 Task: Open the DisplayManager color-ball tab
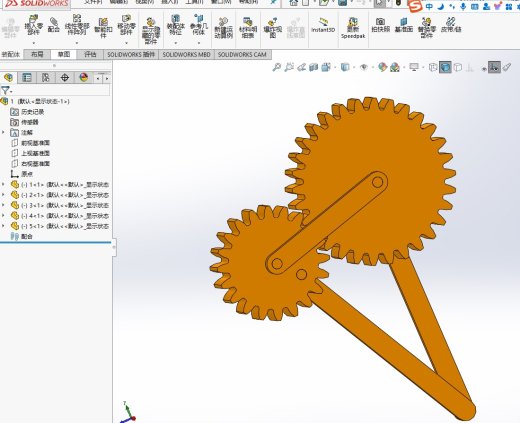click(x=84, y=78)
